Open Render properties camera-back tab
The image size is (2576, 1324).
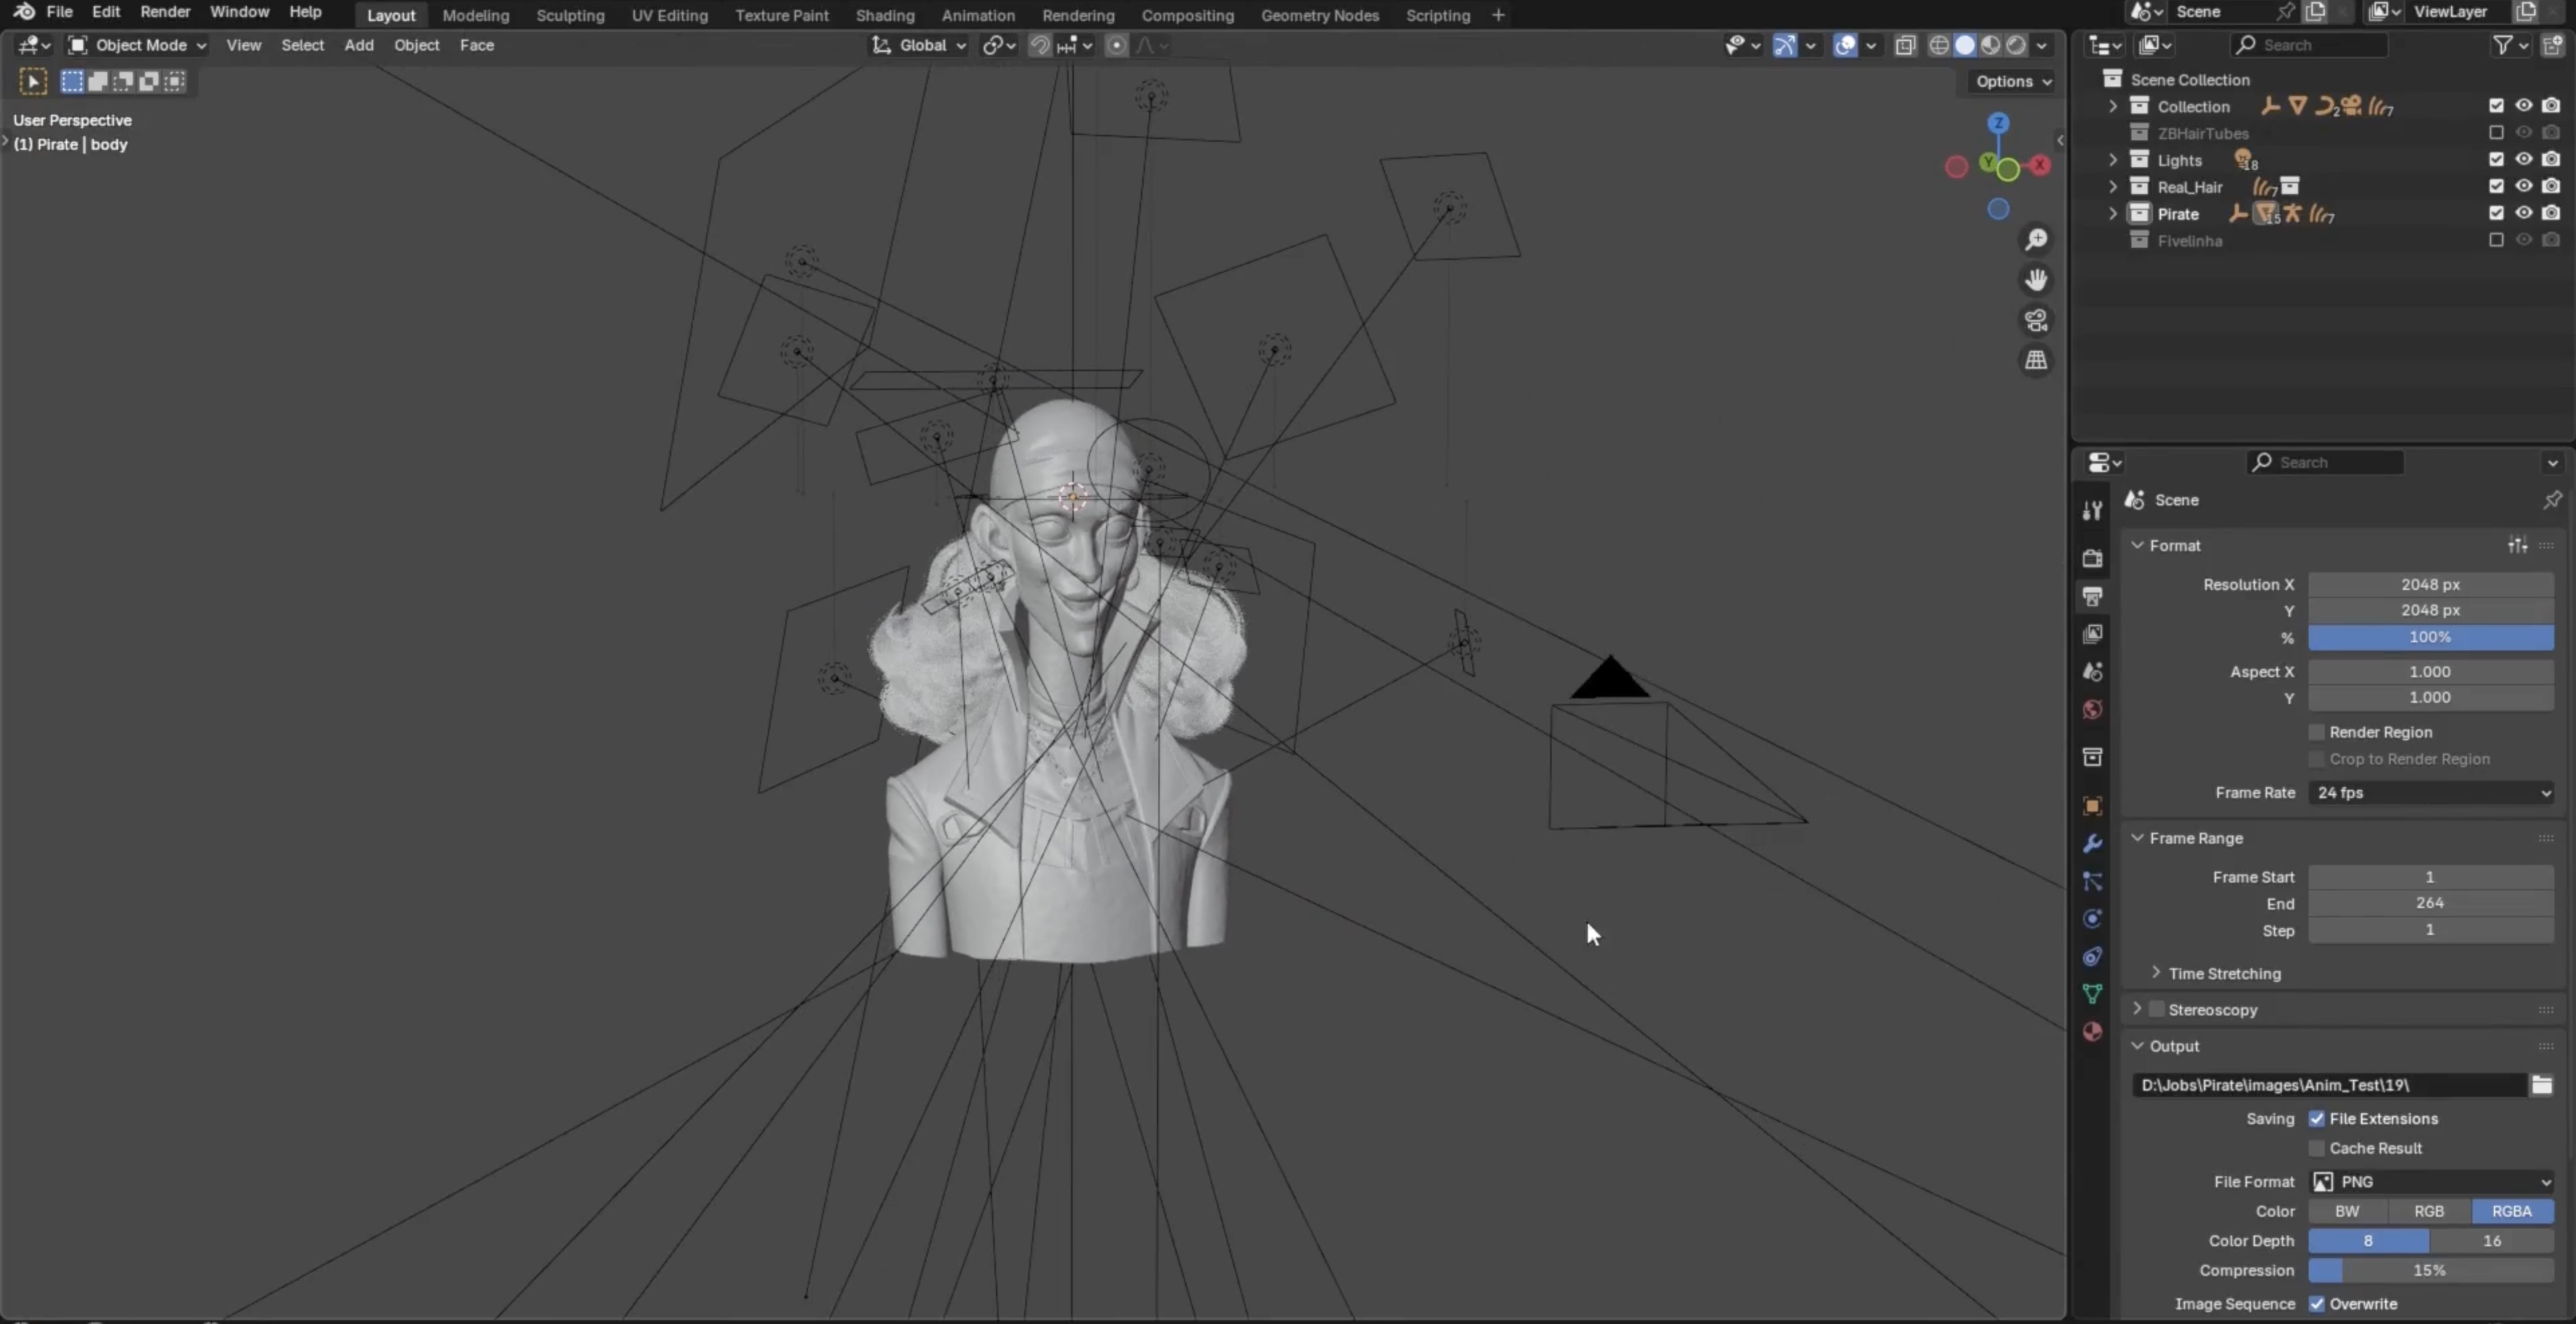(x=2092, y=558)
